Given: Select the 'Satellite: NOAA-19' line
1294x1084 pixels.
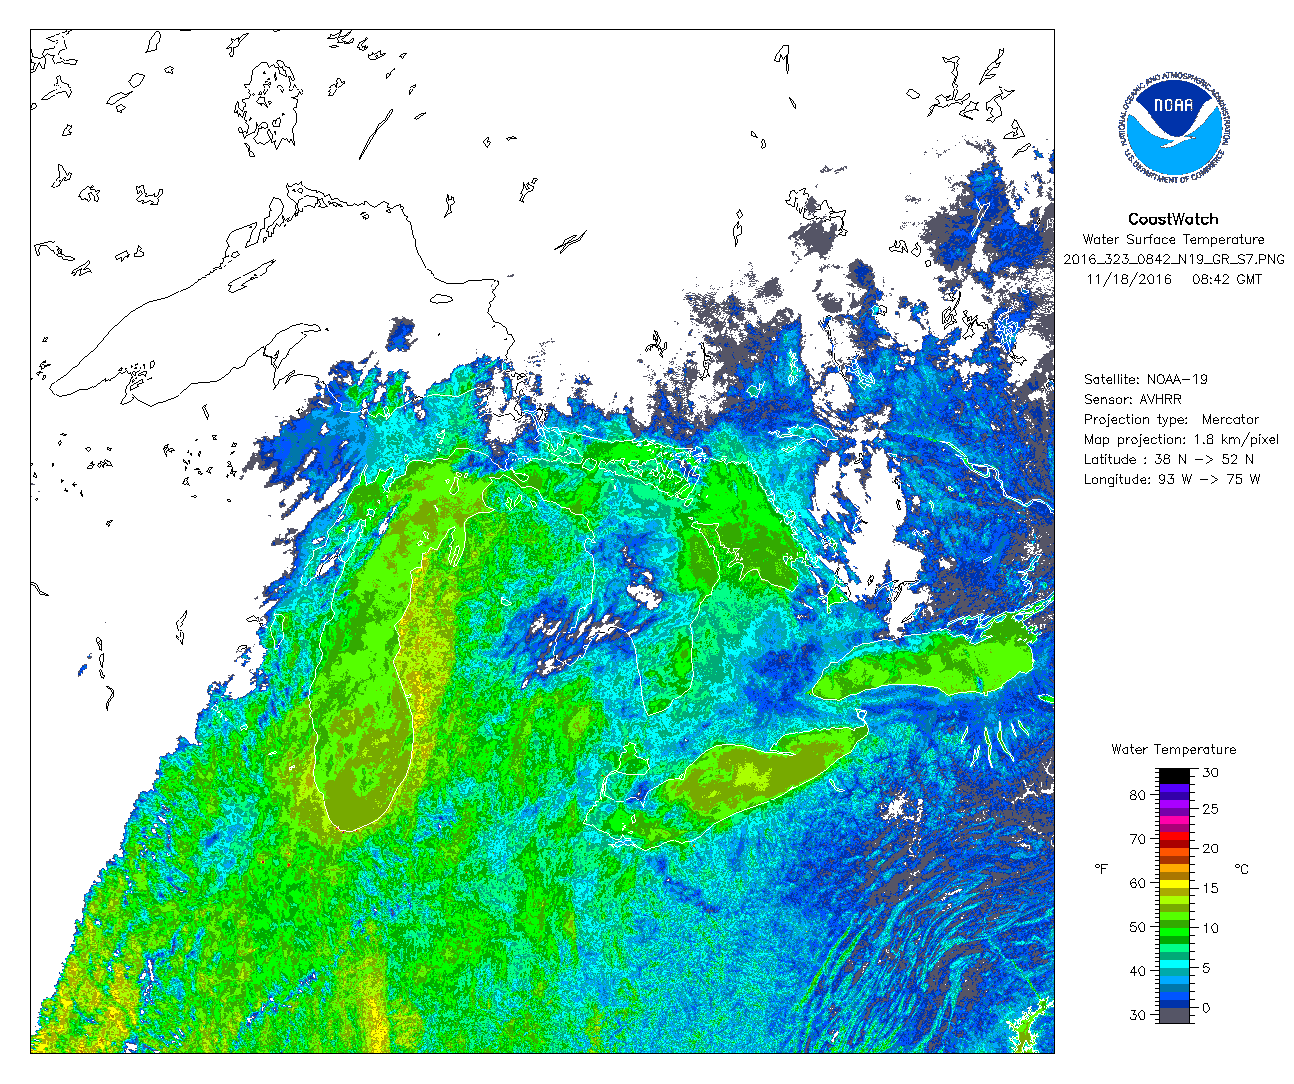Looking at the screenshot, I should coord(1146,380).
